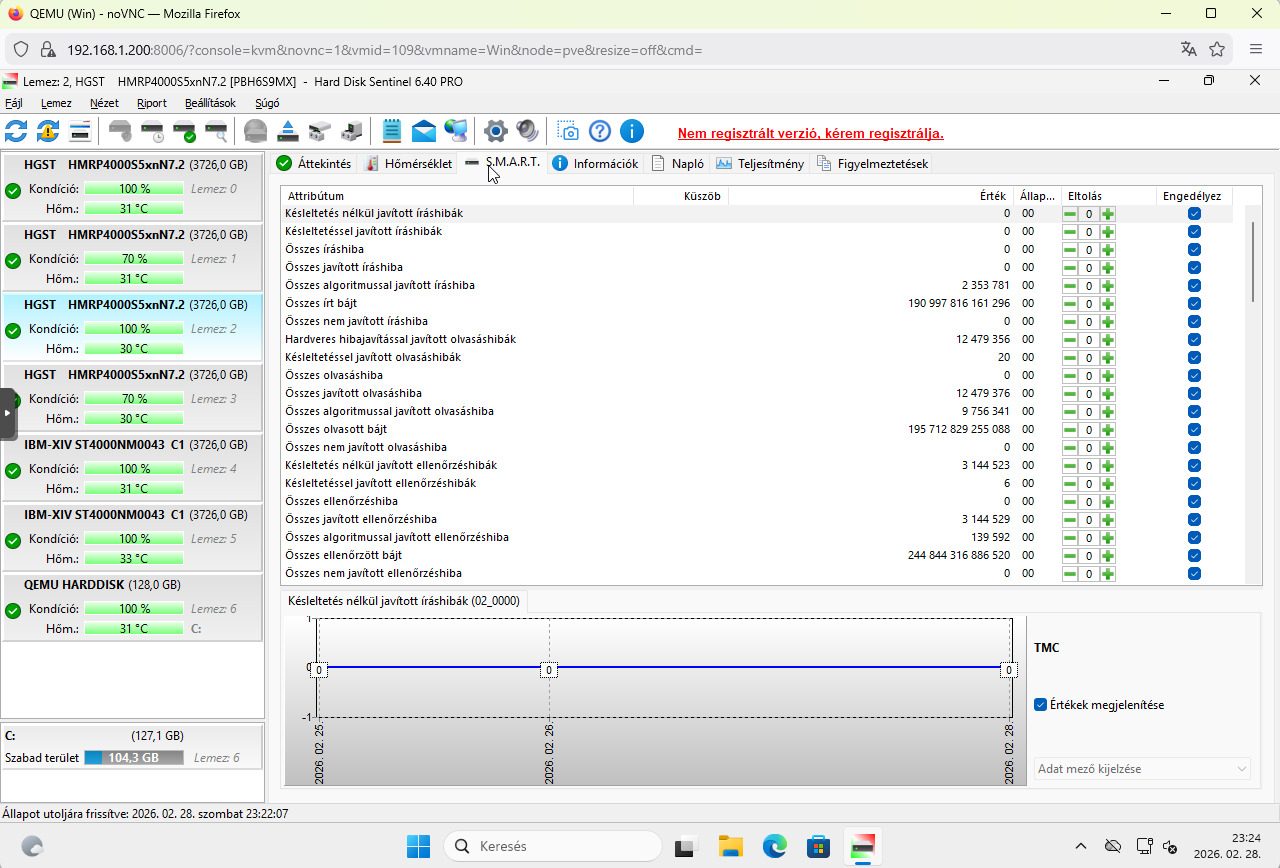This screenshot has height=868, width=1280.
Task: Open the Beállítások menu
Action: tap(210, 103)
